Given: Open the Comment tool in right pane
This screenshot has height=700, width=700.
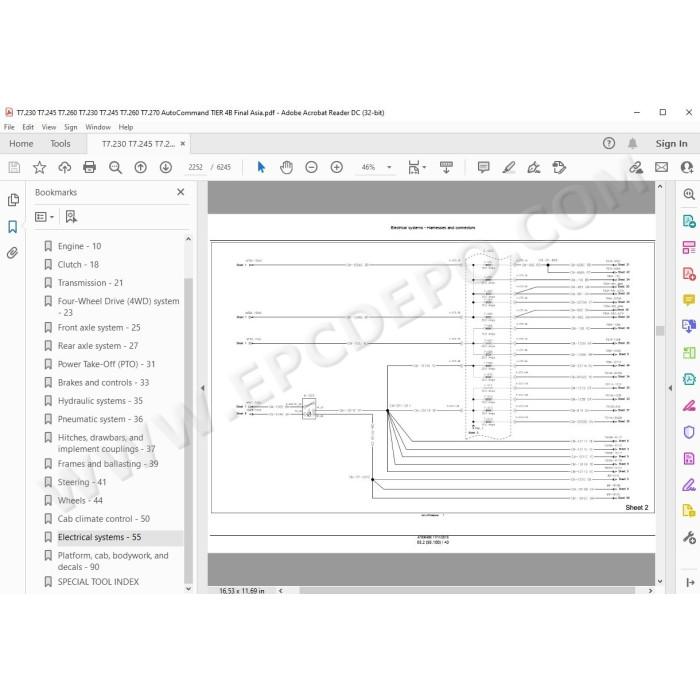Looking at the screenshot, I should click(x=689, y=300).
